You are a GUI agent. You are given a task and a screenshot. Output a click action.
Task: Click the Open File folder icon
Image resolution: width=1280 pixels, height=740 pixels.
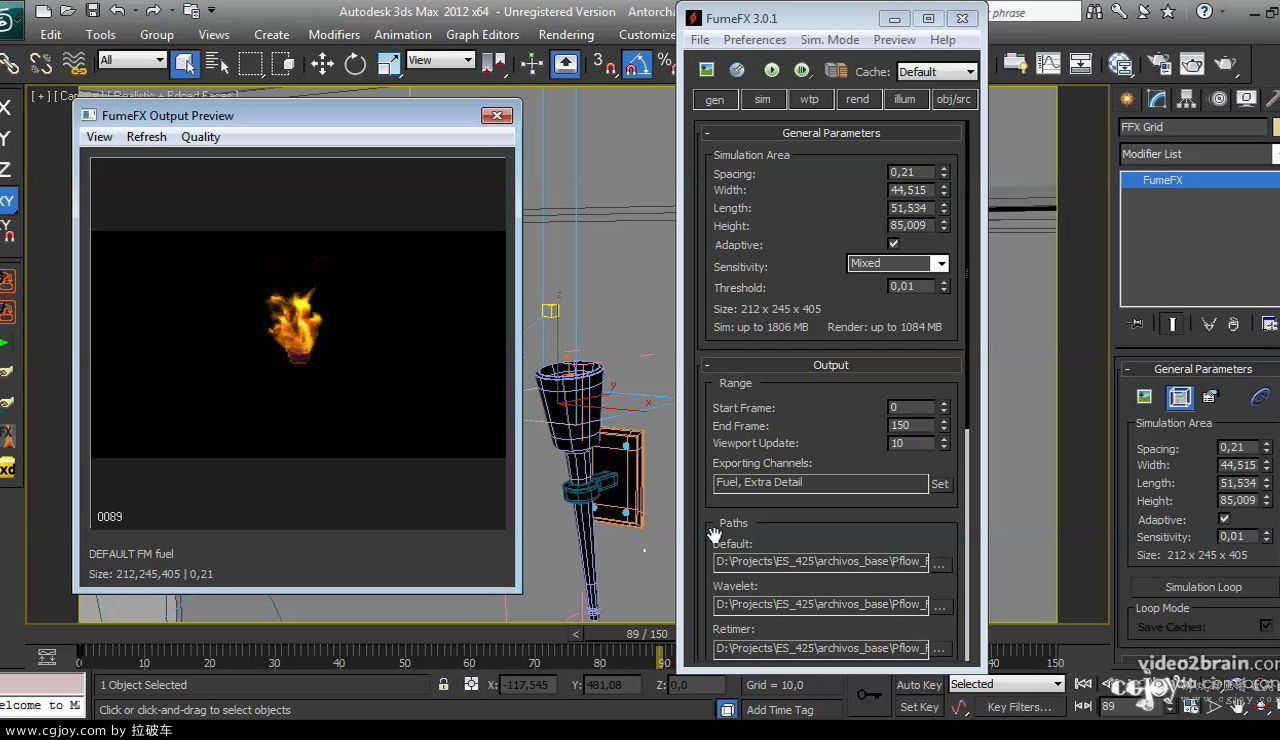coord(68,11)
